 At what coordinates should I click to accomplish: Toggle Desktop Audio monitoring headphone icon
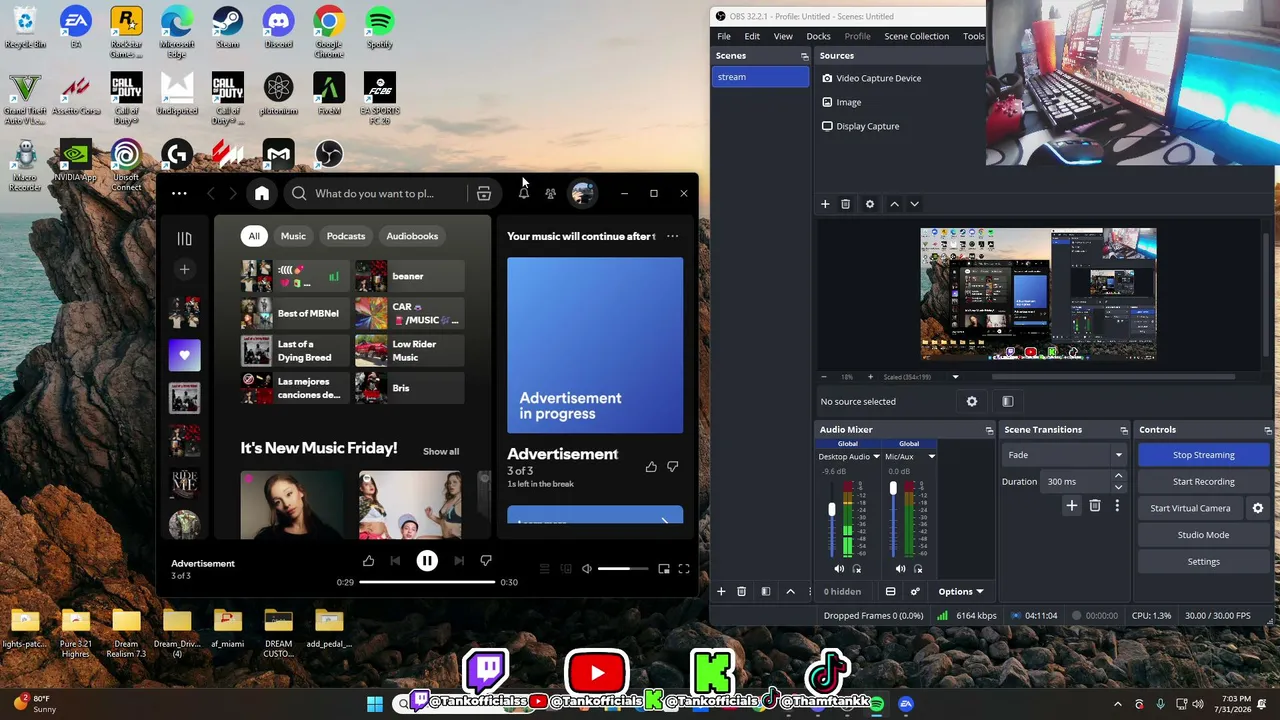coord(857,569)
